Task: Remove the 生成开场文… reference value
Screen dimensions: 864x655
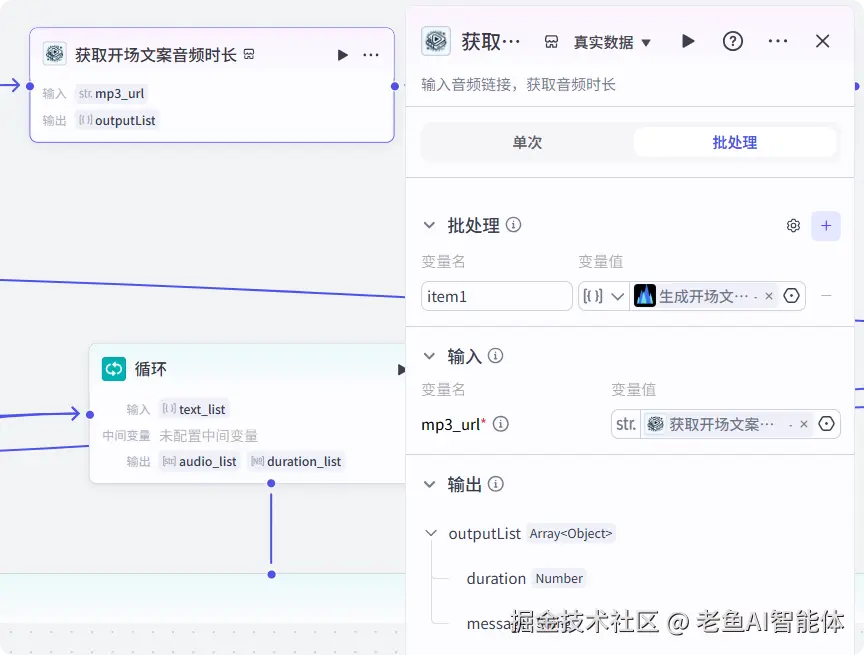Action: click(x=769, y=296)
